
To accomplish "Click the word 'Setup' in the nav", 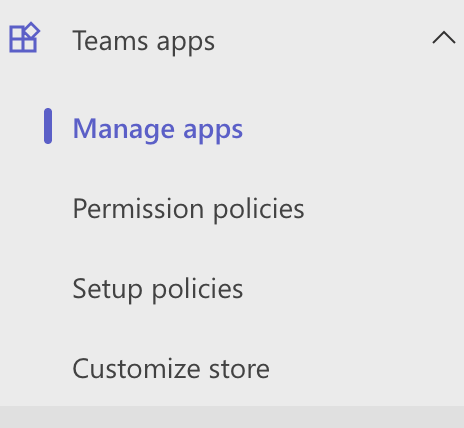I will pyautogui.click(x=108, y=289).
